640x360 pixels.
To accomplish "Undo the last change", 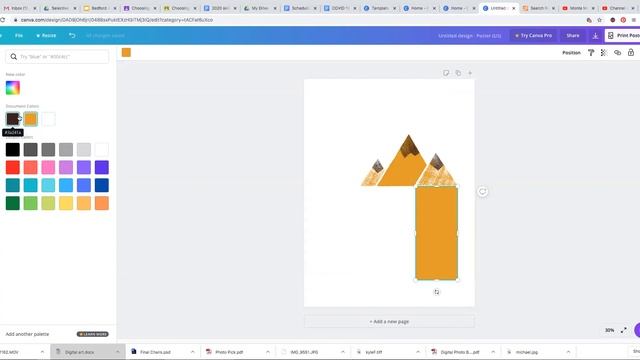I will (x=72, y=36).
